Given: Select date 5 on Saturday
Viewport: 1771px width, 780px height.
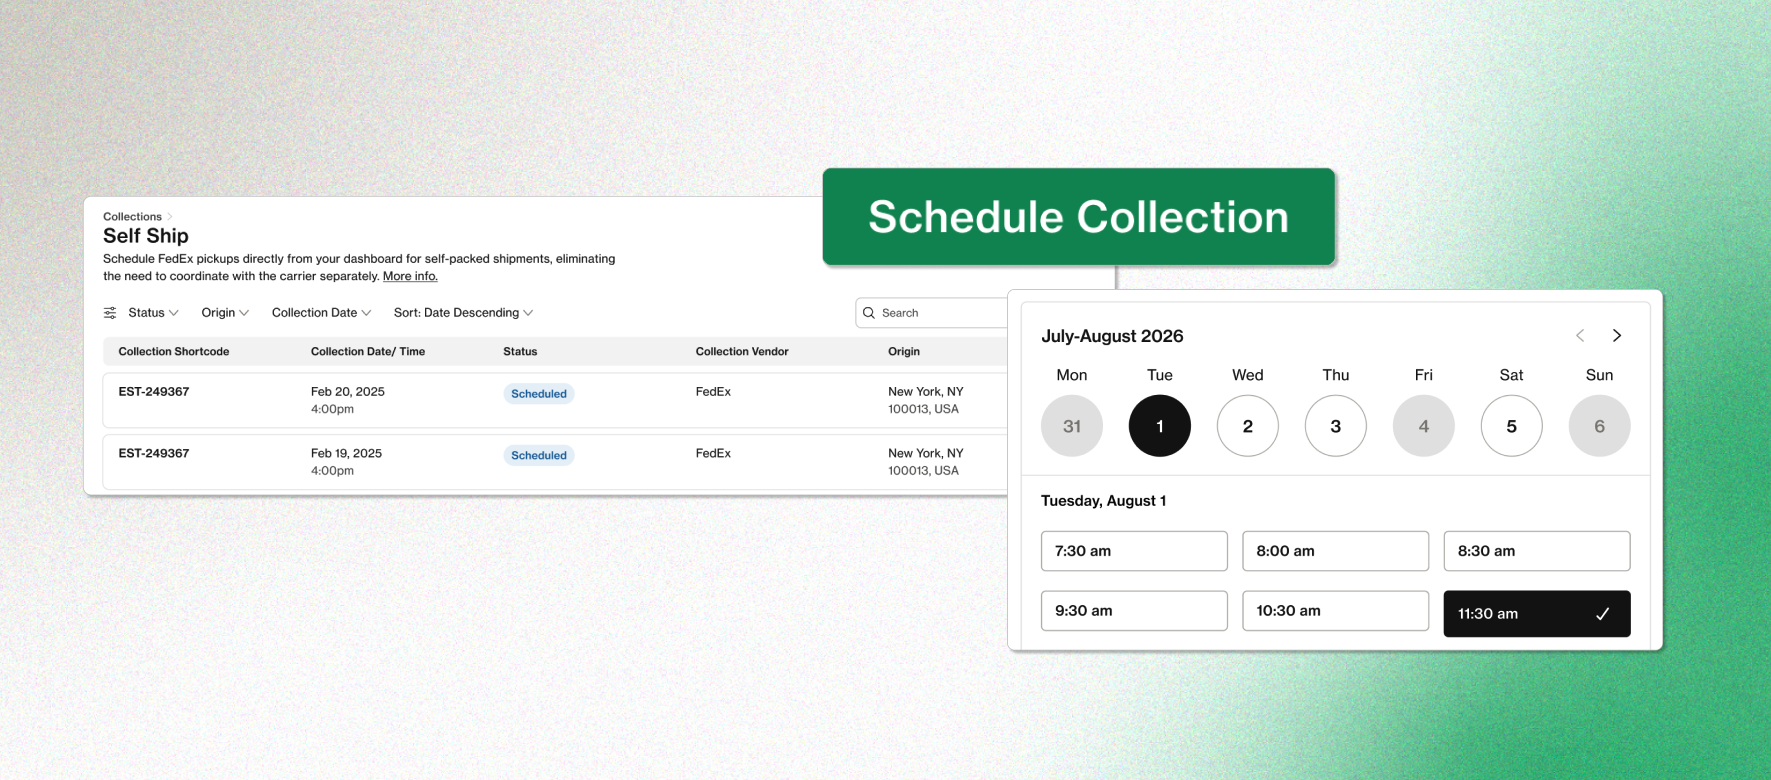Looking at the screenshot, I should point(1511,426).
